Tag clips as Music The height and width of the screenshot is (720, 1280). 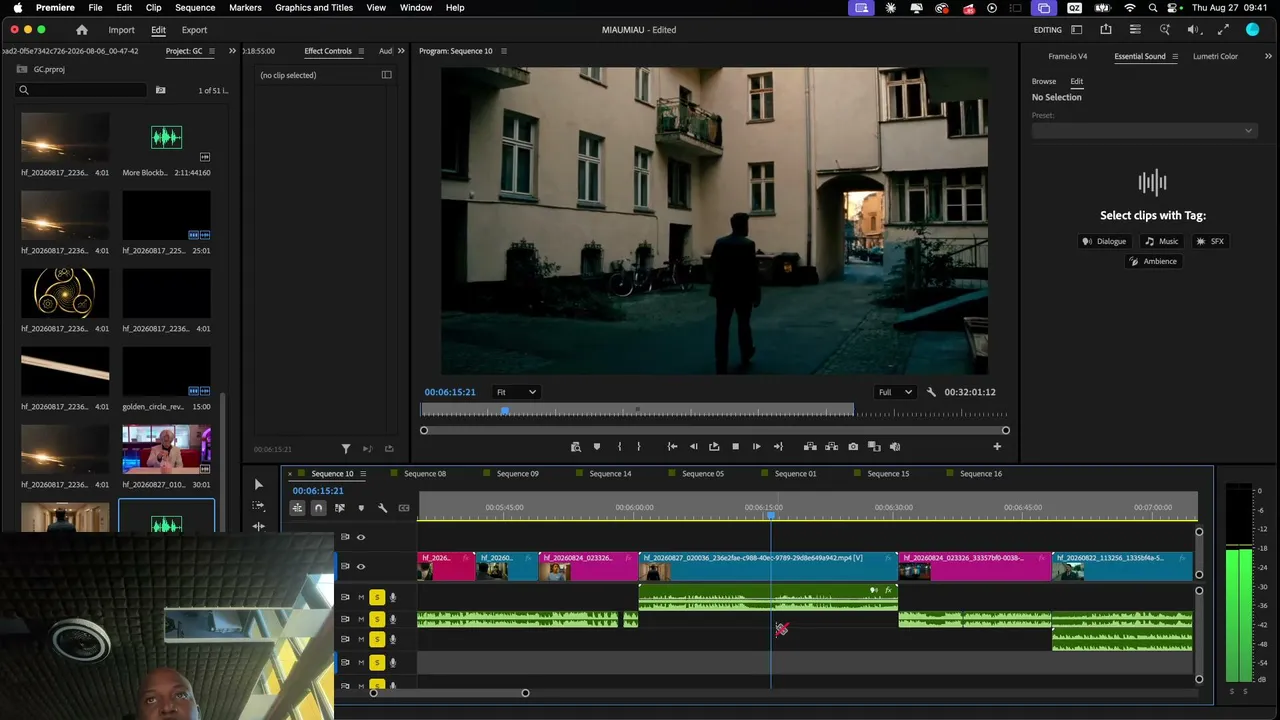pos(1162,241)
